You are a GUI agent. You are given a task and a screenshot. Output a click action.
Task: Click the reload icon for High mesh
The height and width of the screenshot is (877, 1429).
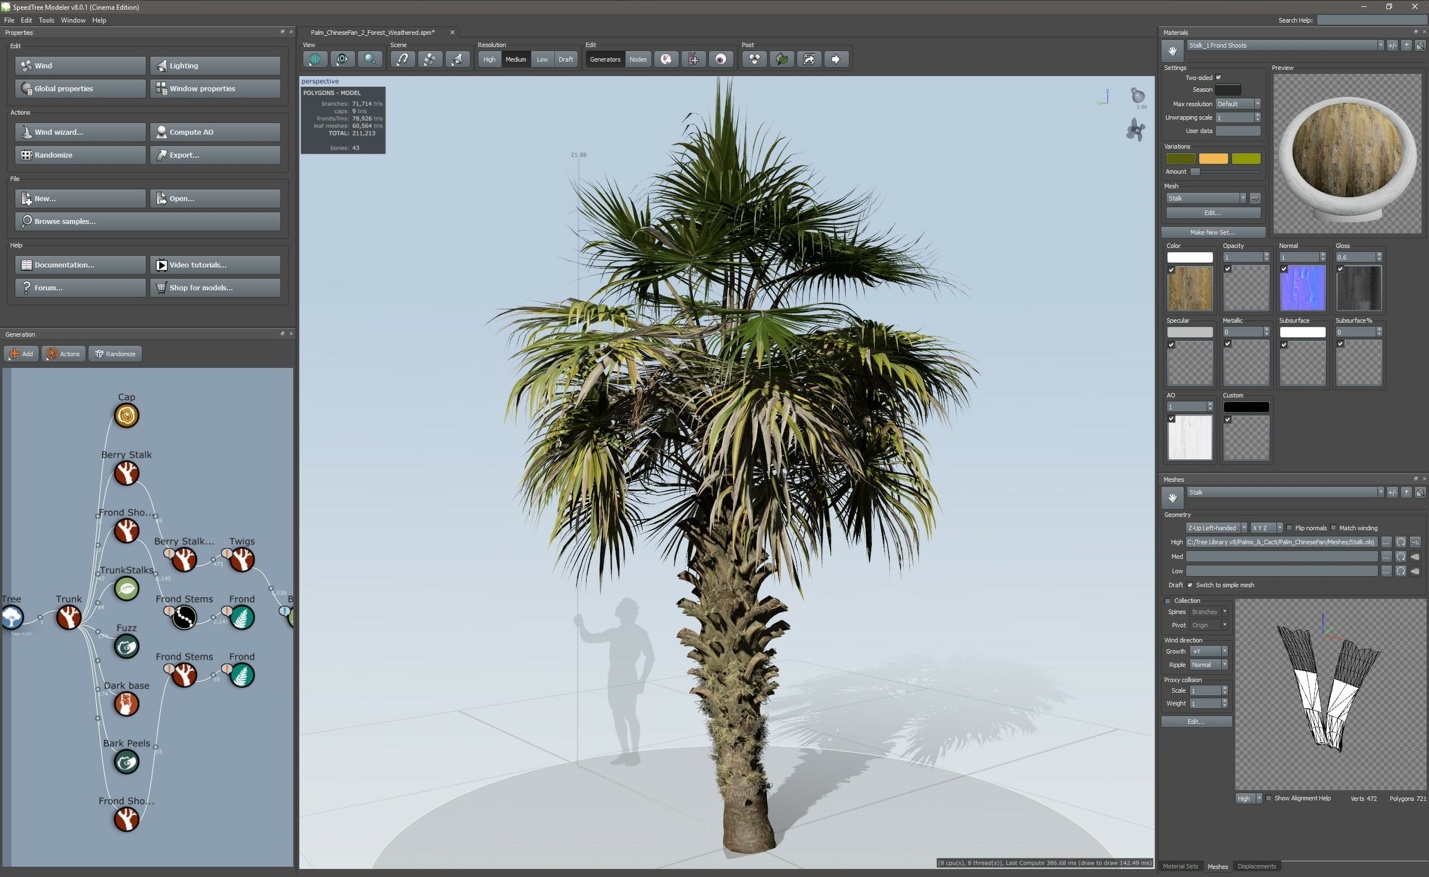1400,542
